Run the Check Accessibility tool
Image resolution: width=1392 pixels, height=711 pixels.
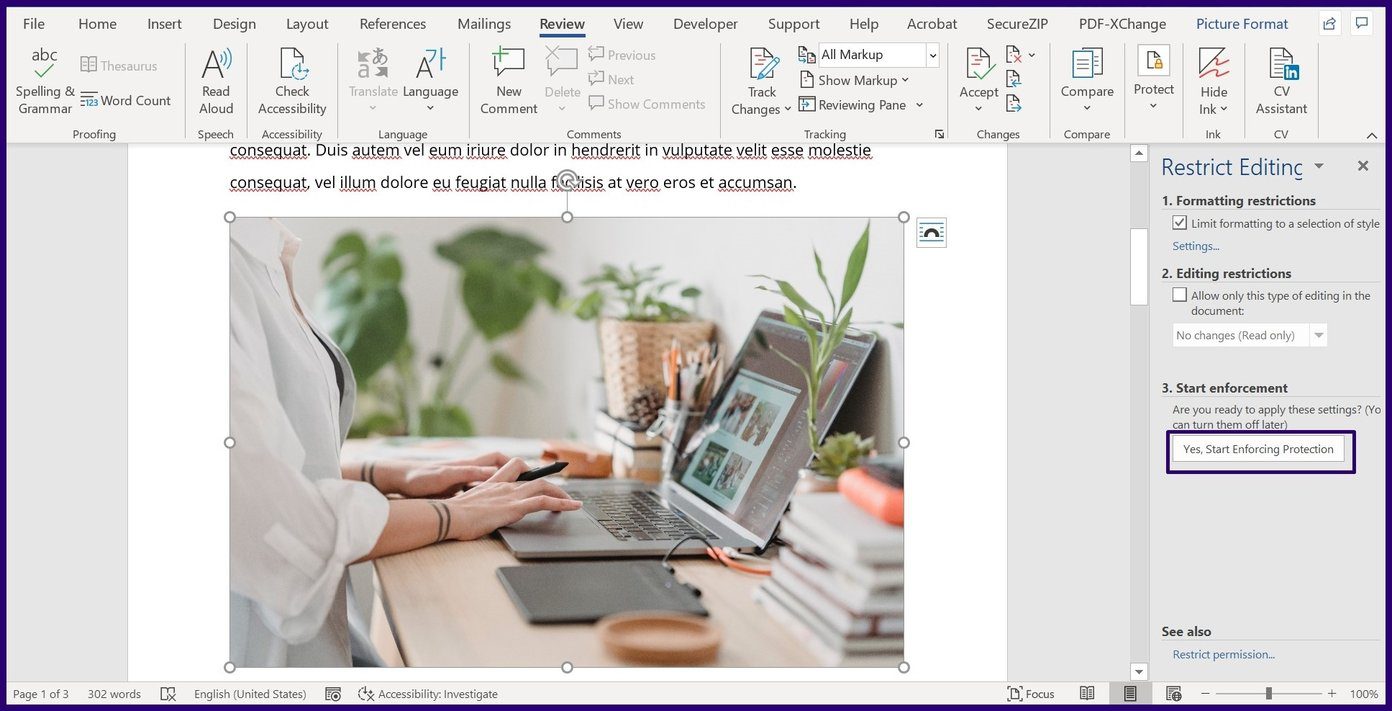(x=291, y=78)
